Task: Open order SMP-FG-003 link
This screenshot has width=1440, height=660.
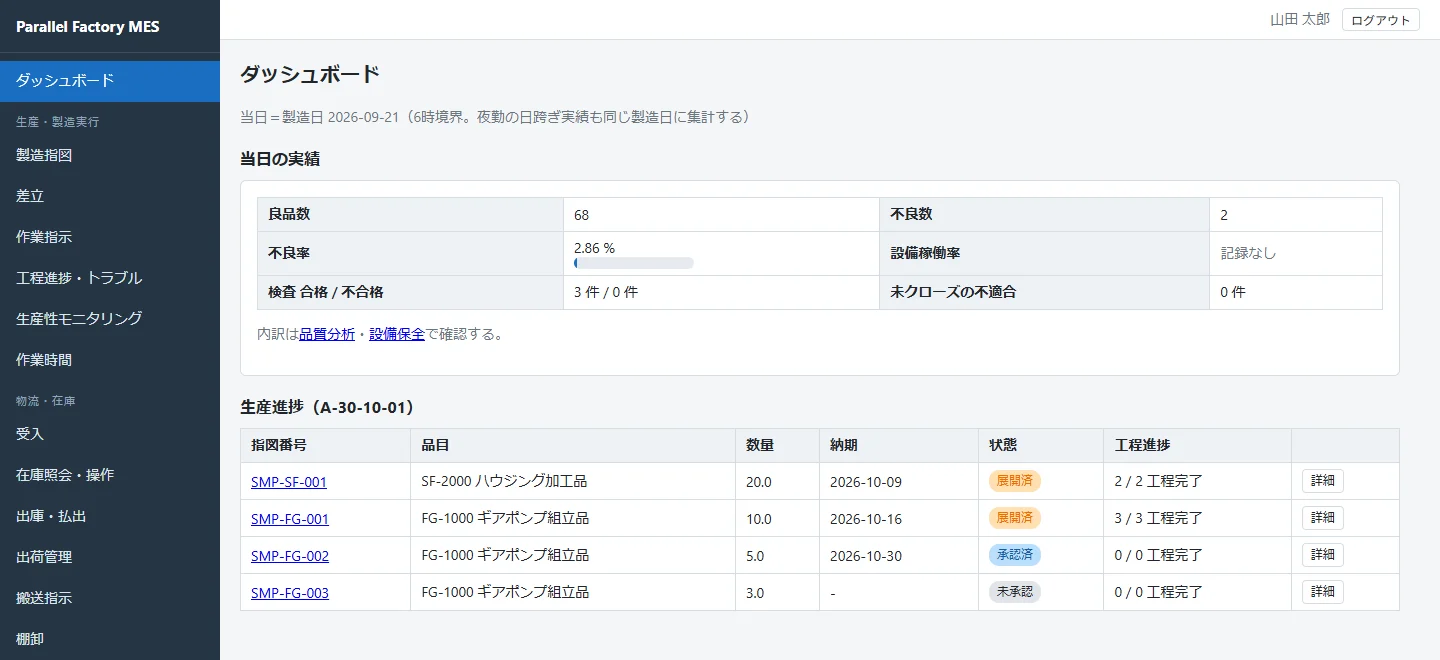Action: [290, 593]
